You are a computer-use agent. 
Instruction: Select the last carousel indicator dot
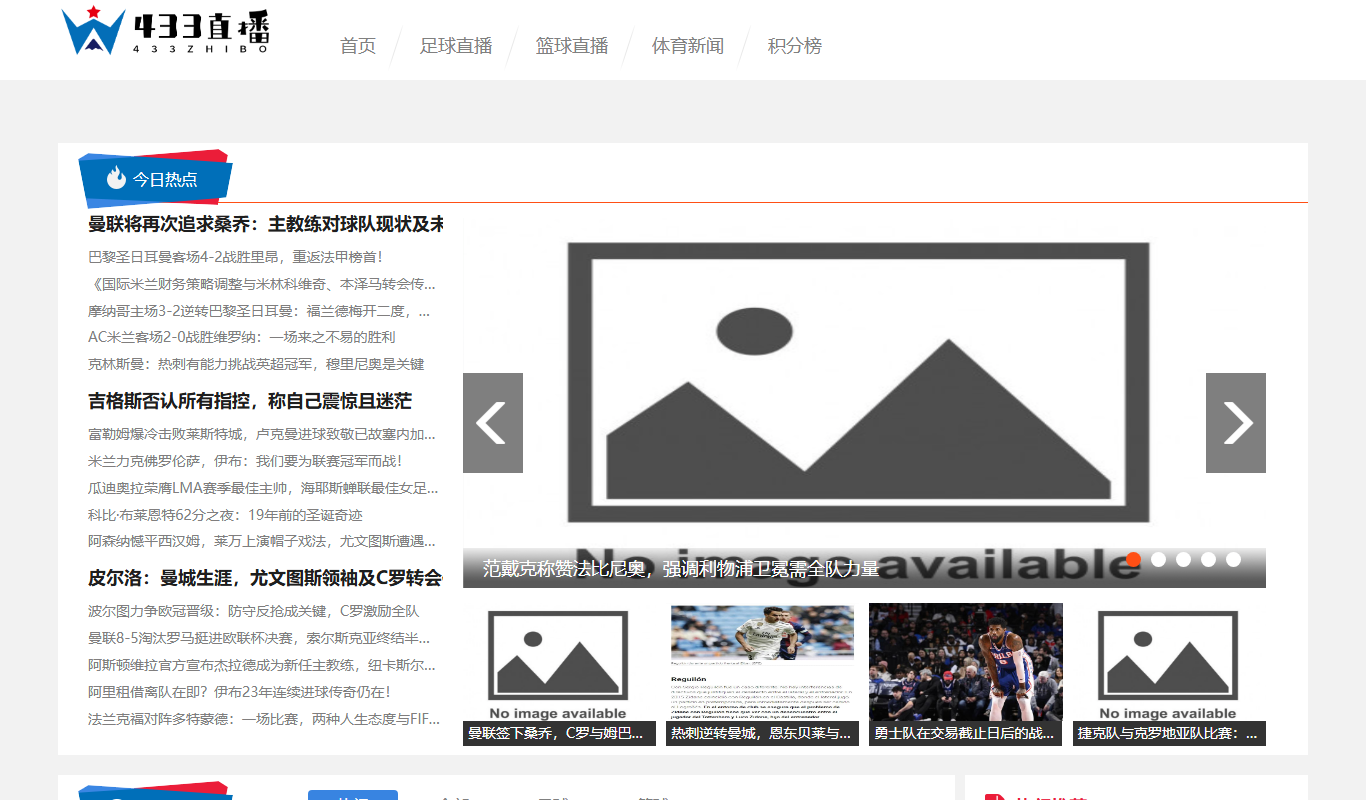[1233, 559]
